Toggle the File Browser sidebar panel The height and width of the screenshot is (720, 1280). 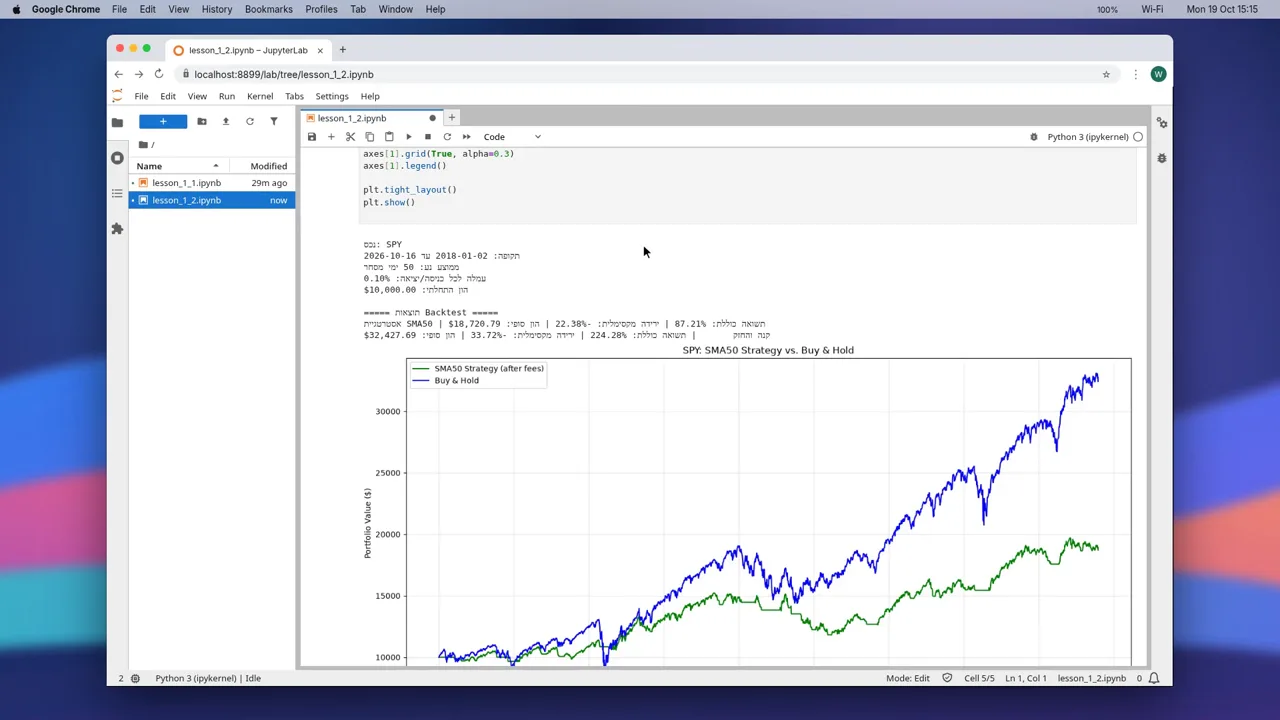pyautogui.click(x=117, y=123)
